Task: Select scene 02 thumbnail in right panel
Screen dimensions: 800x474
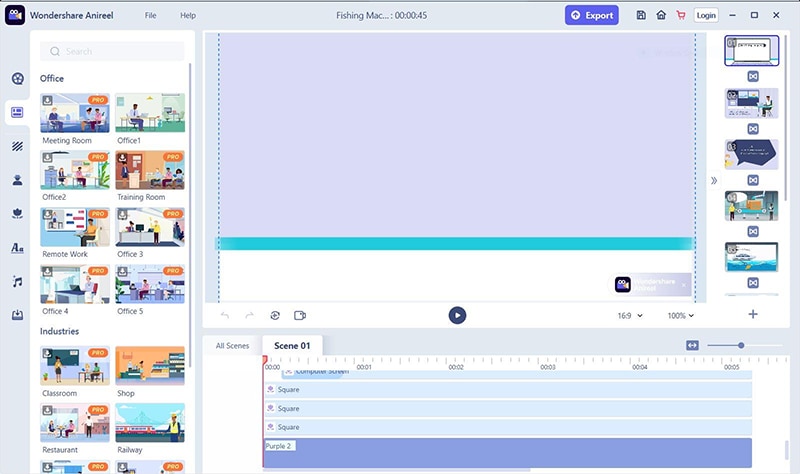Action: pyautogui.click(x=752, y=103)
